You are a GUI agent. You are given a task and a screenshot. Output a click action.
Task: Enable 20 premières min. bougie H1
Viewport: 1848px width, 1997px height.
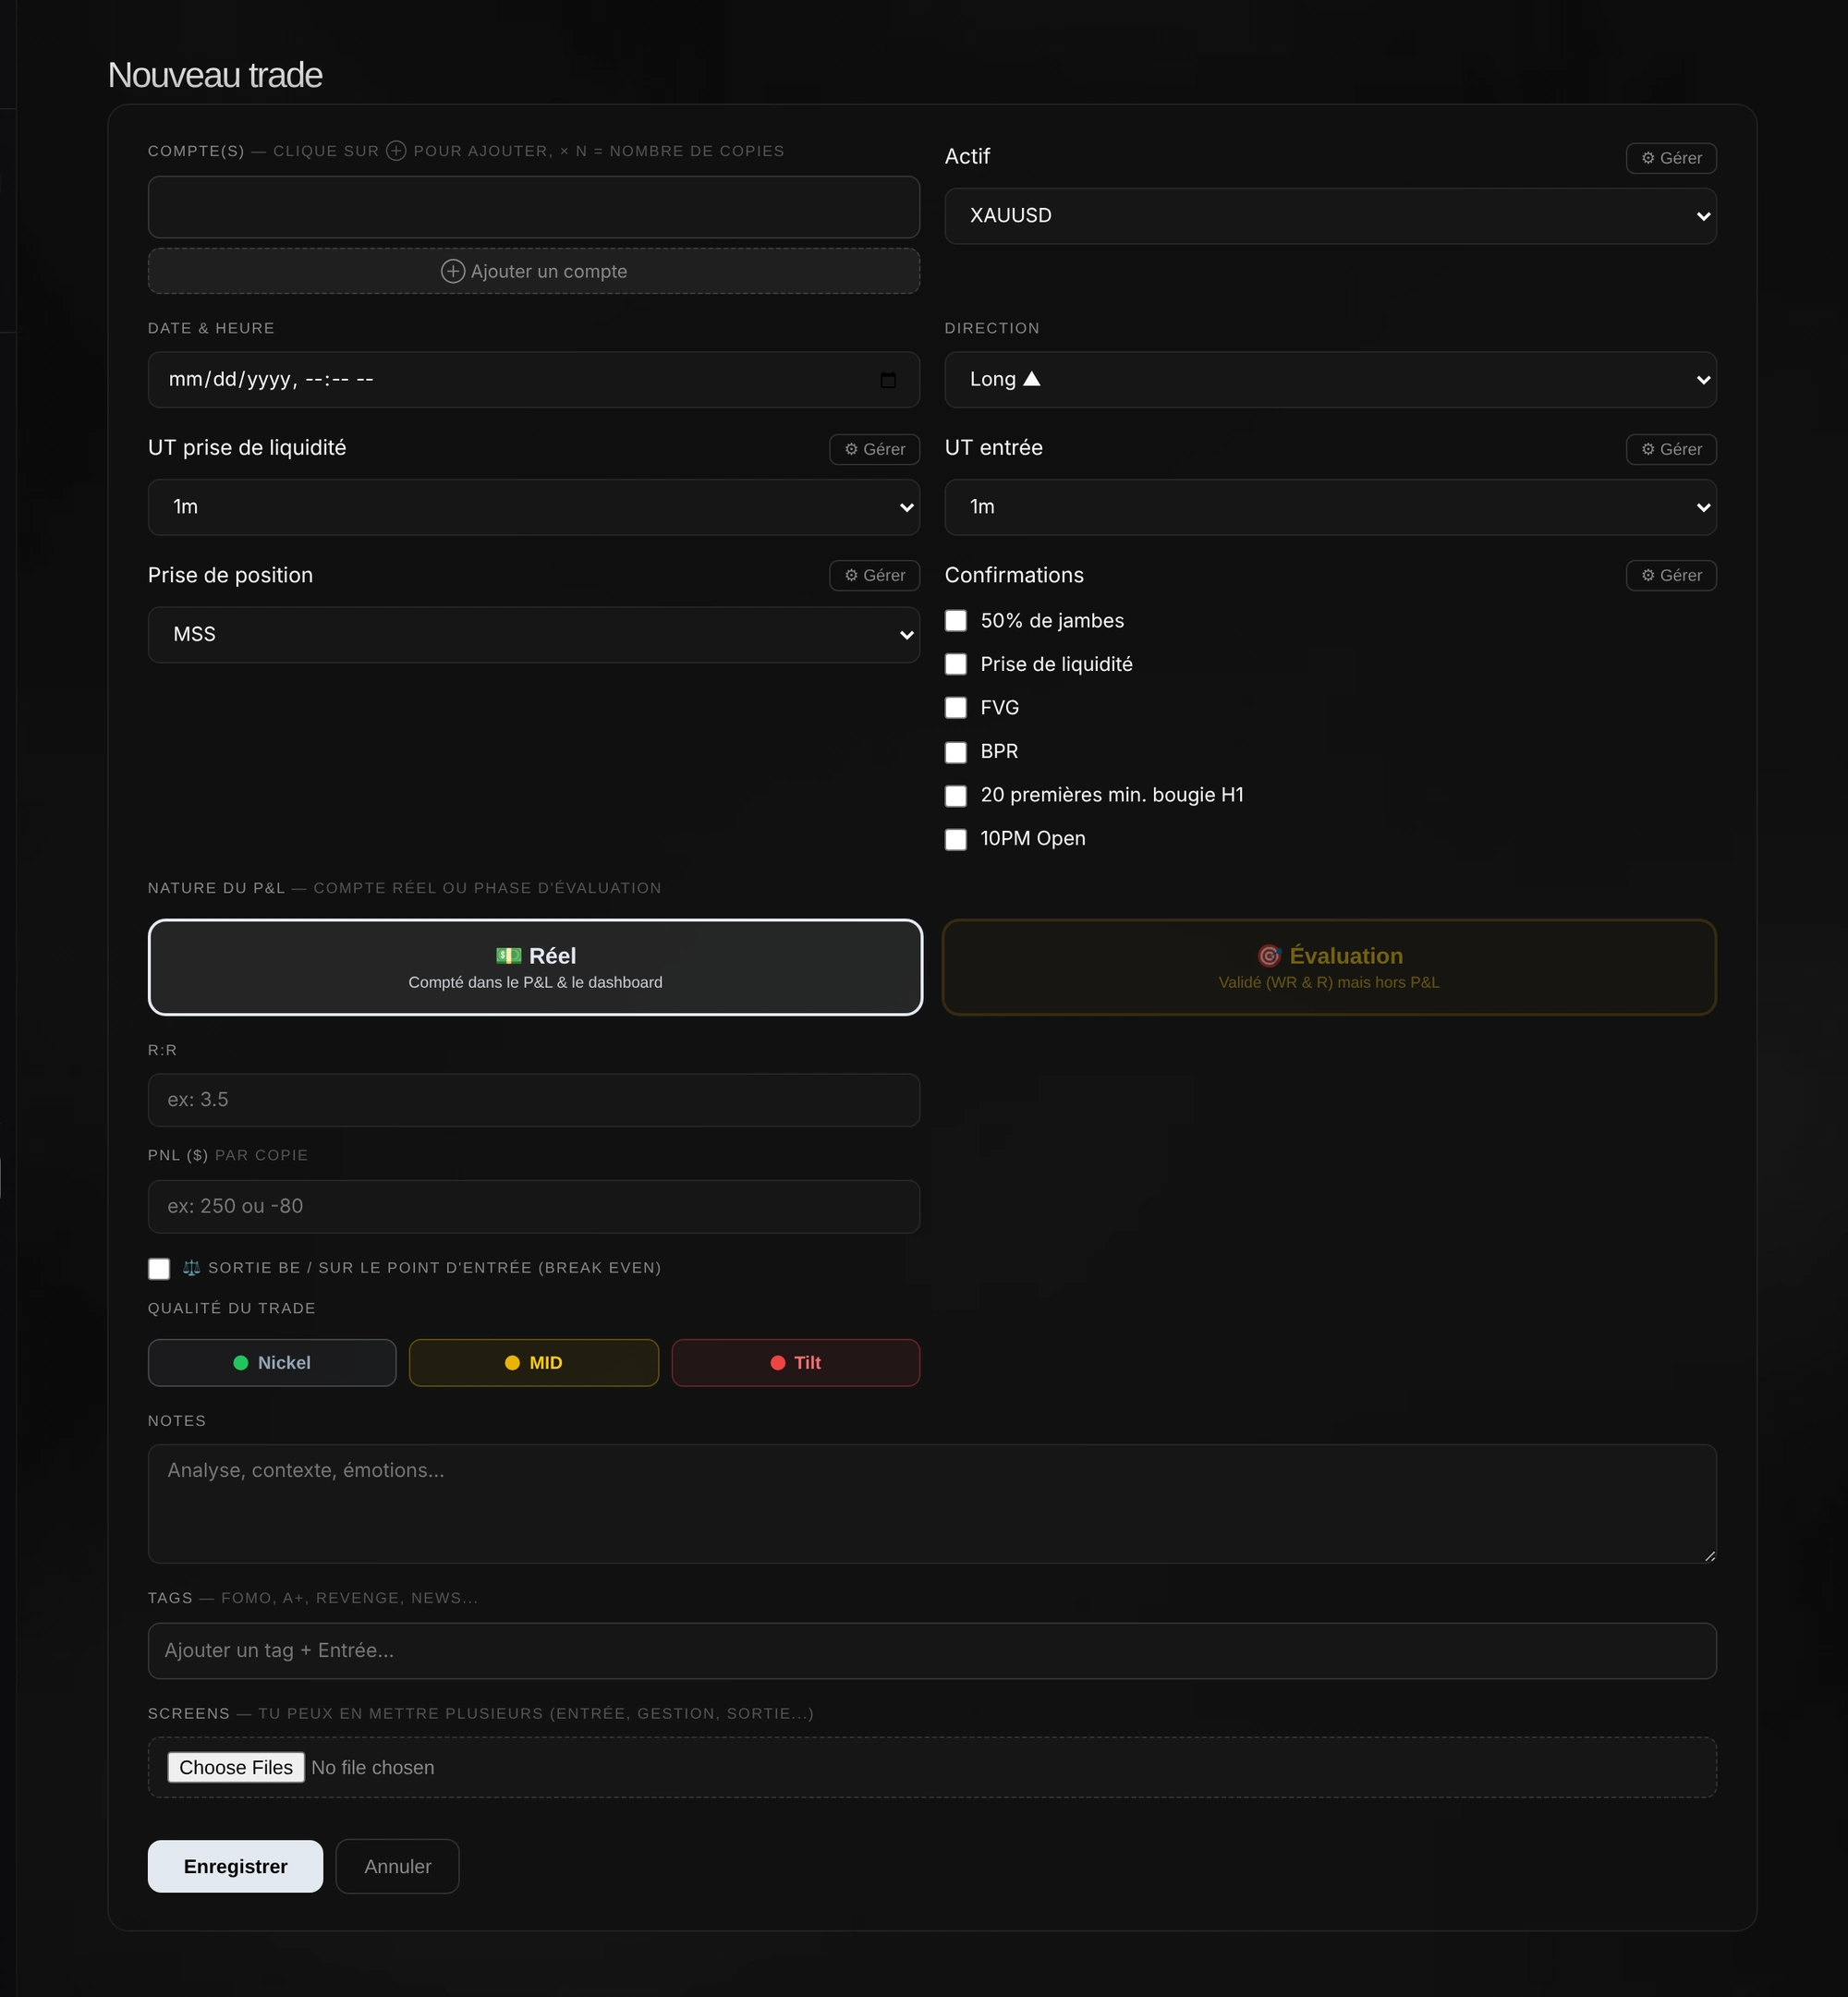coord(956,795)
